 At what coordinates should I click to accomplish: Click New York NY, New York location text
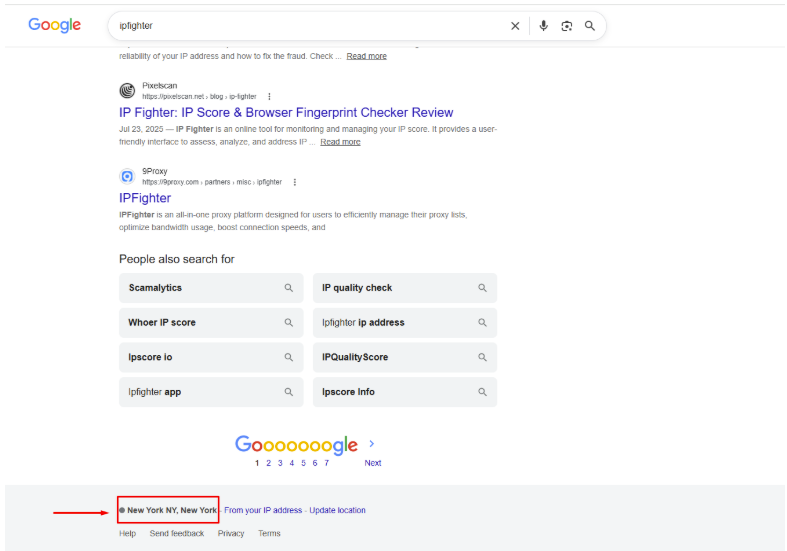click(172, 510)
